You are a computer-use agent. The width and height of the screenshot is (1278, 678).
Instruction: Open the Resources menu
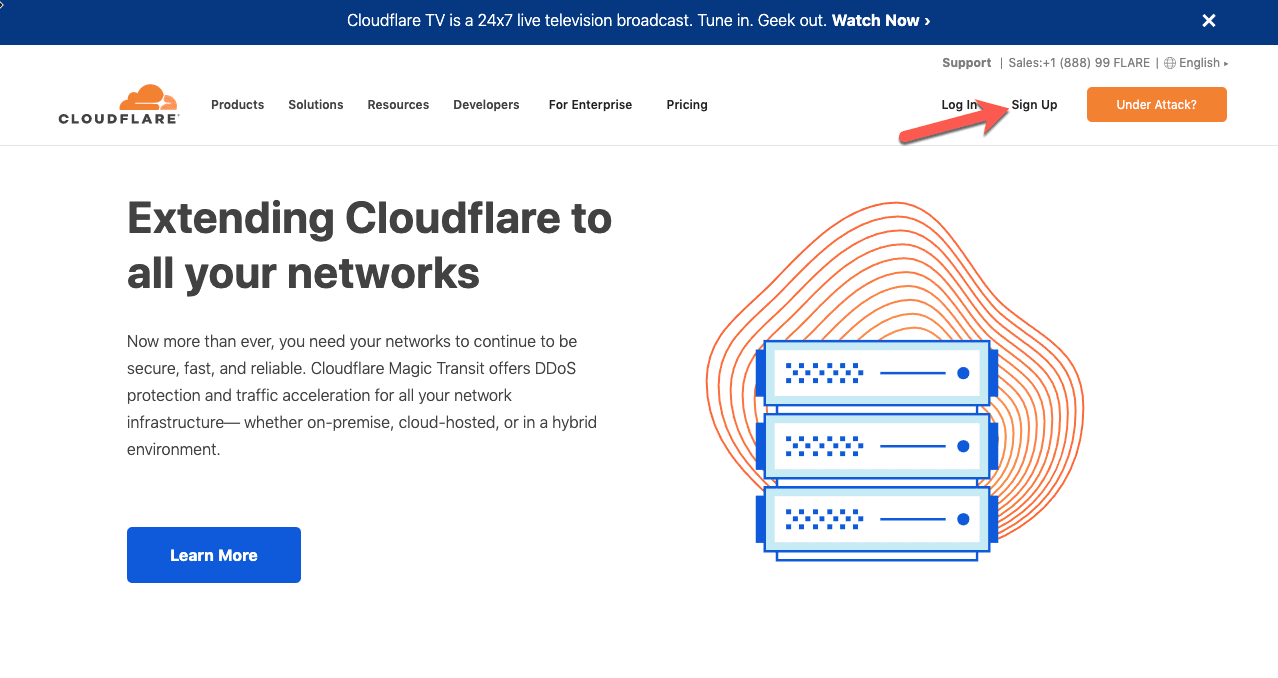pyautogui.click(x=398, y=105)
